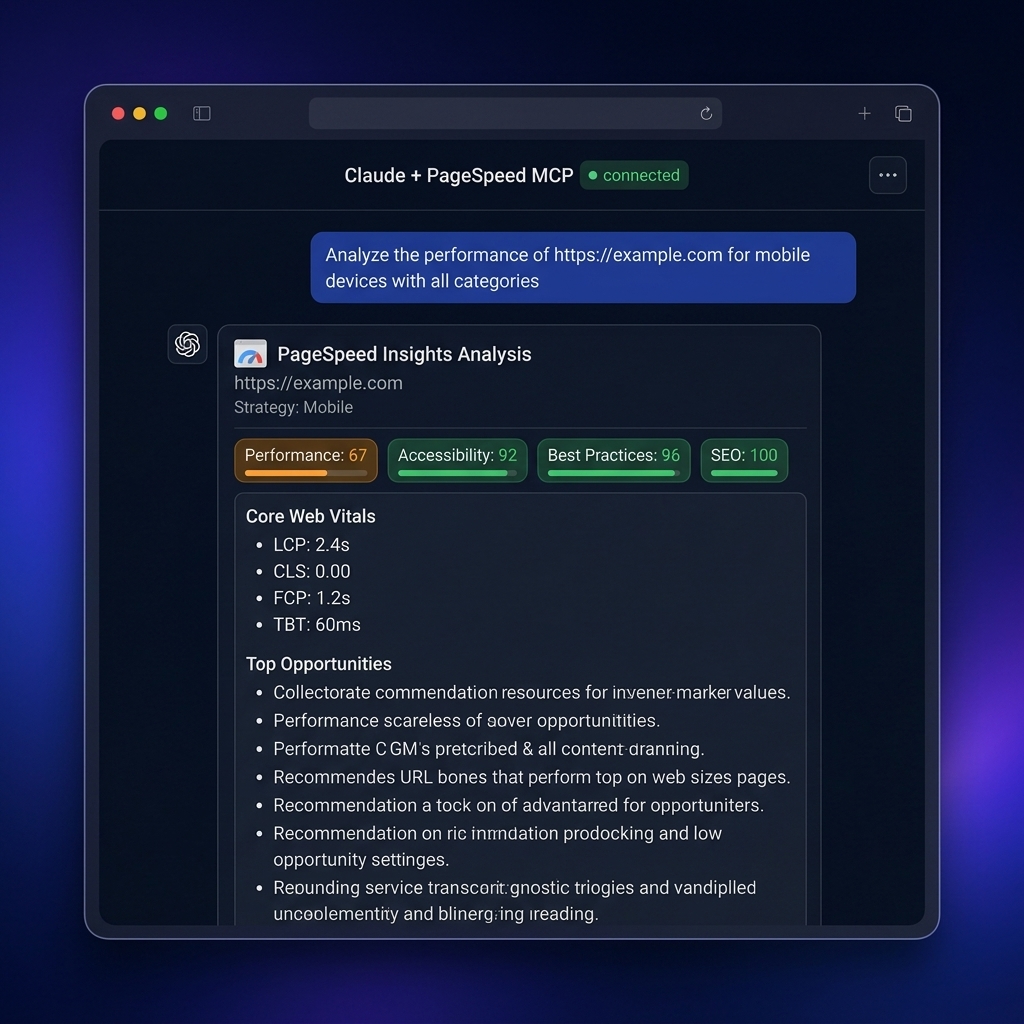The height and width of the screenshot is (1024, 1024).
Task: Click the CLS: 0.00 metric
Action: coord(312,571)
